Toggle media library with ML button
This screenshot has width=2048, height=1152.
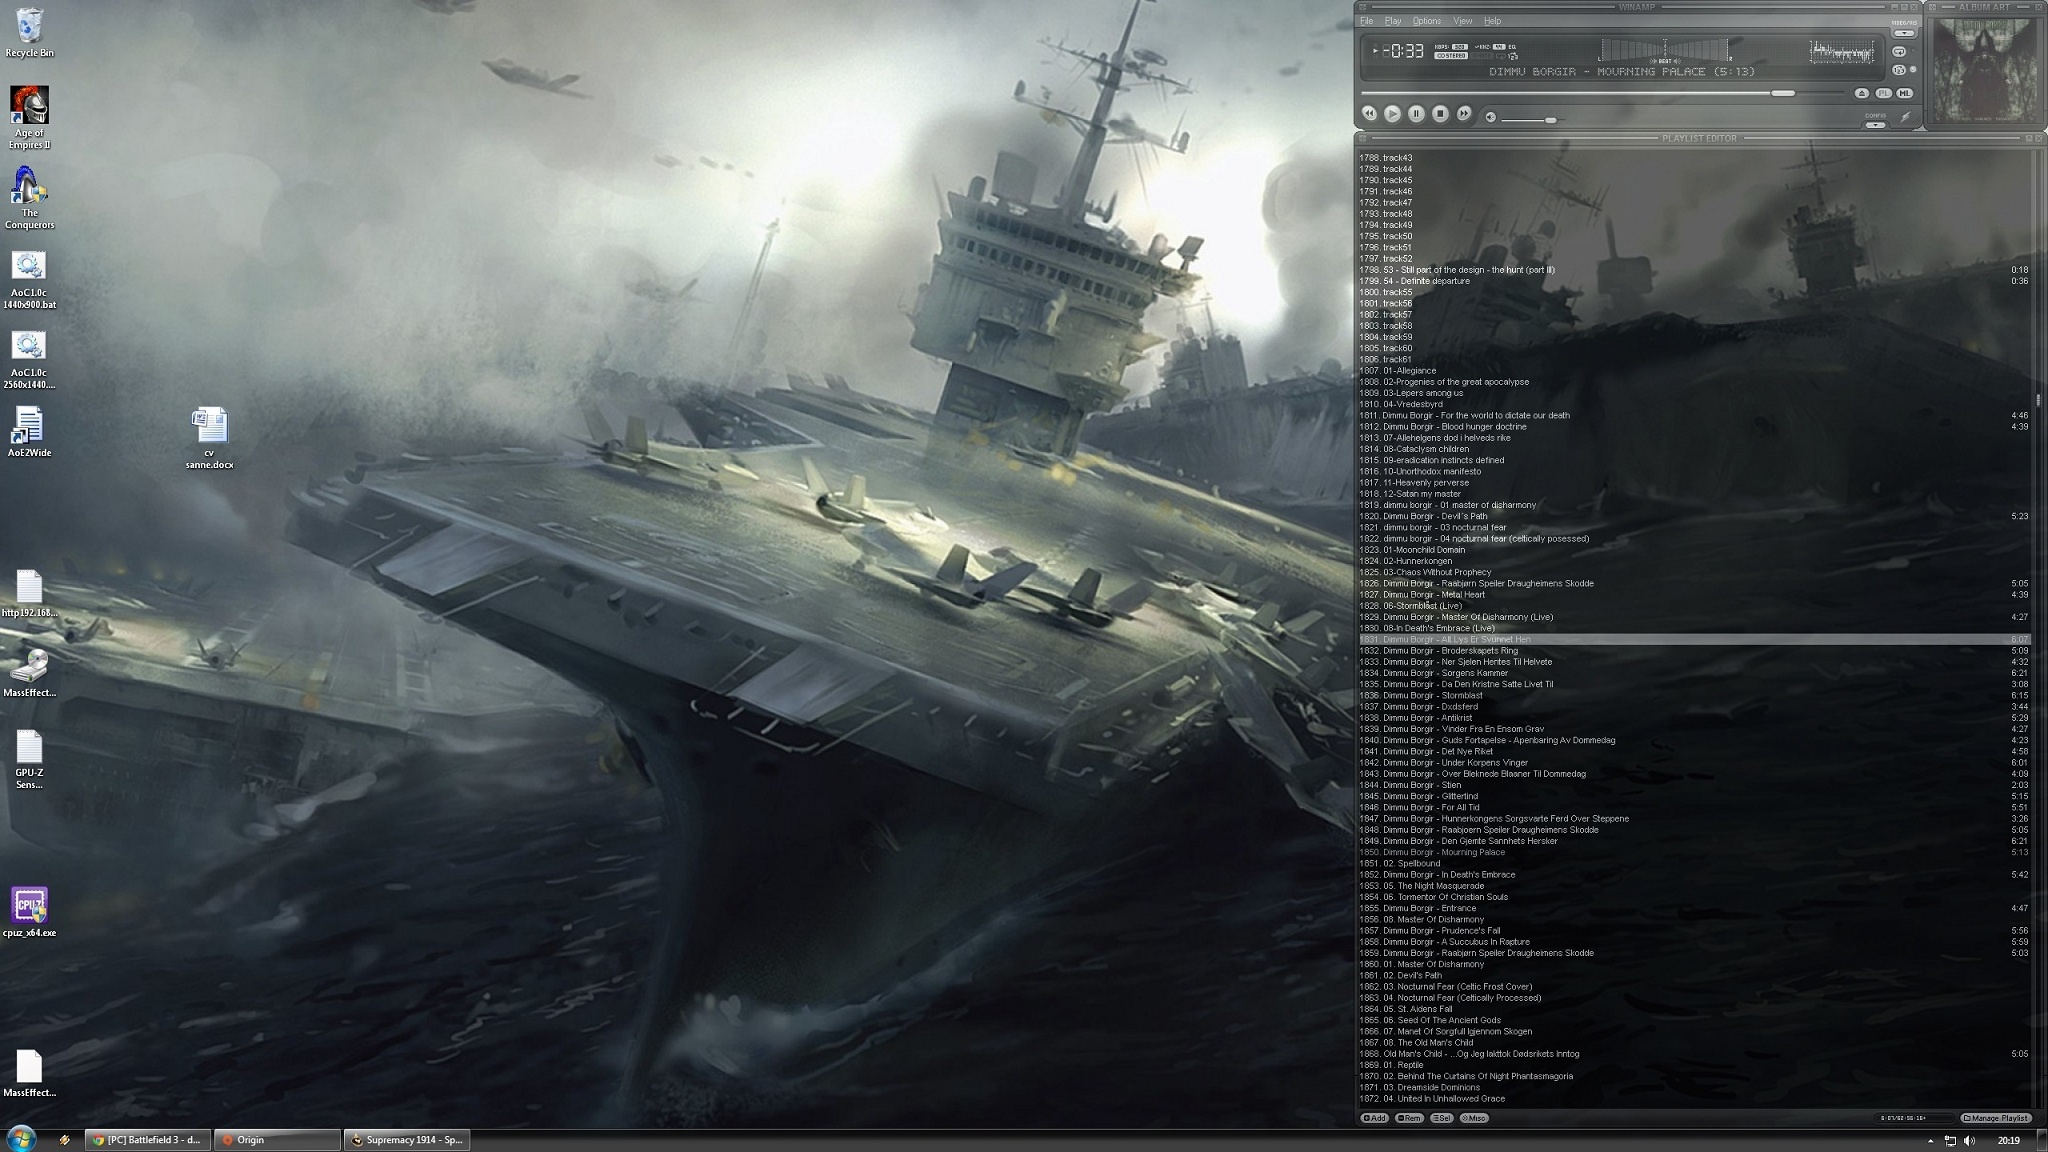pos(1904,93)
